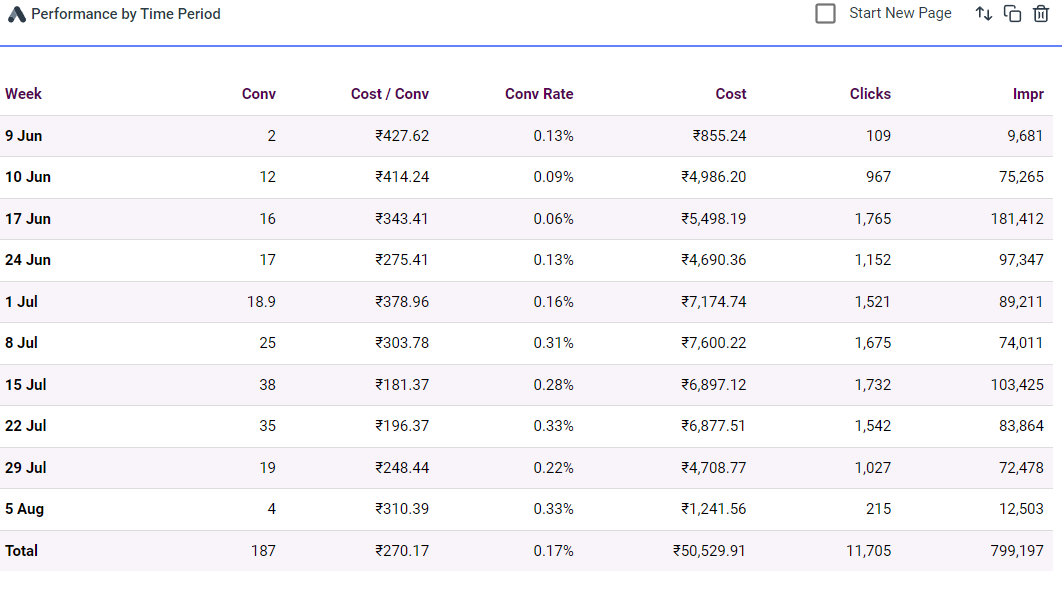Click the 15 Jul week row label
This screenshot has height=596, width=1062.
point(26,385)
